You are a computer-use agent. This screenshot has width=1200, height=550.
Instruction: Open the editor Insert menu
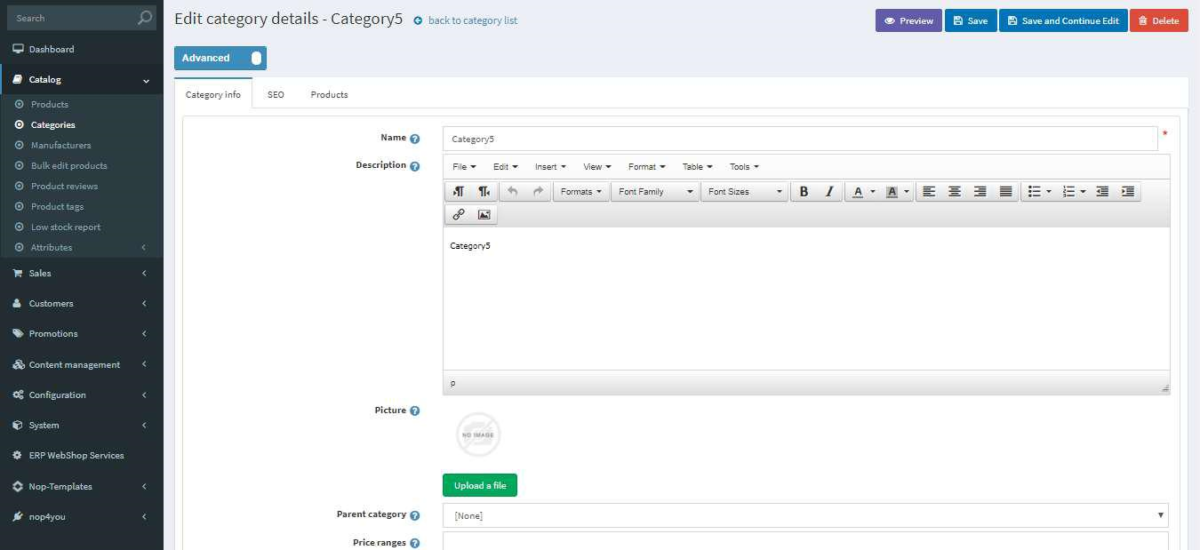pyautogui.click(x=550, y=167)
